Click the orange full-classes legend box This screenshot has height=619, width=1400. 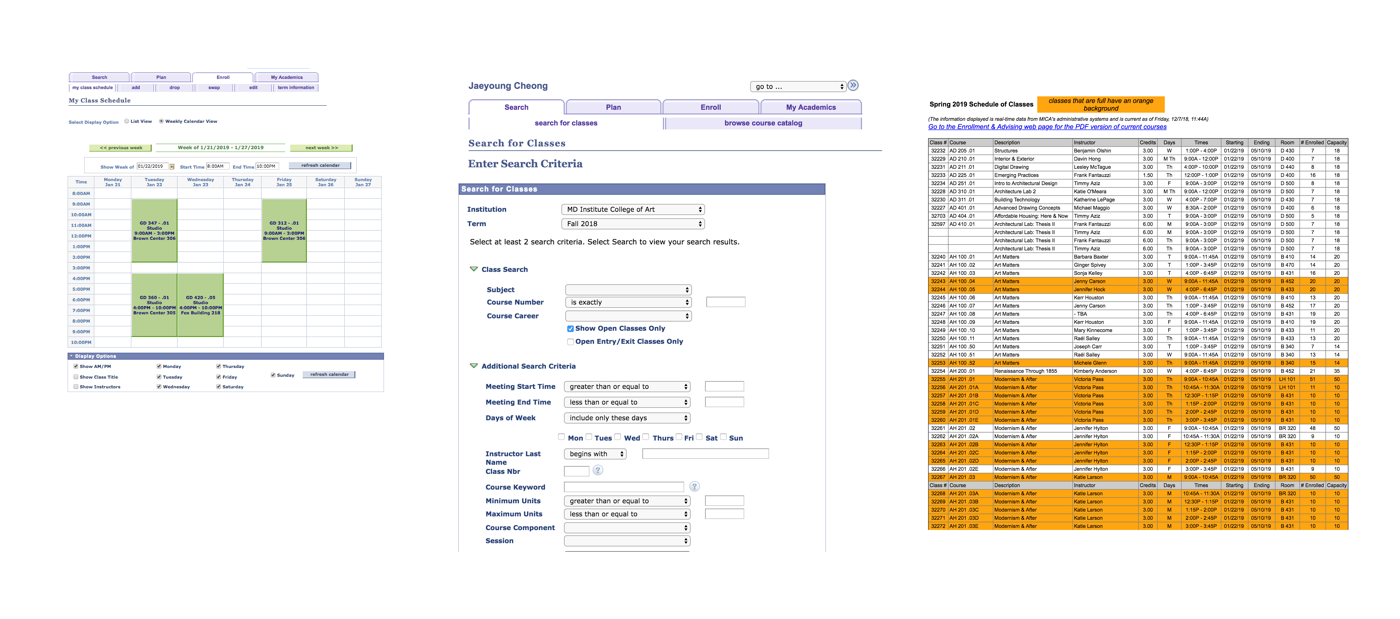click(x=1100, y=104)
